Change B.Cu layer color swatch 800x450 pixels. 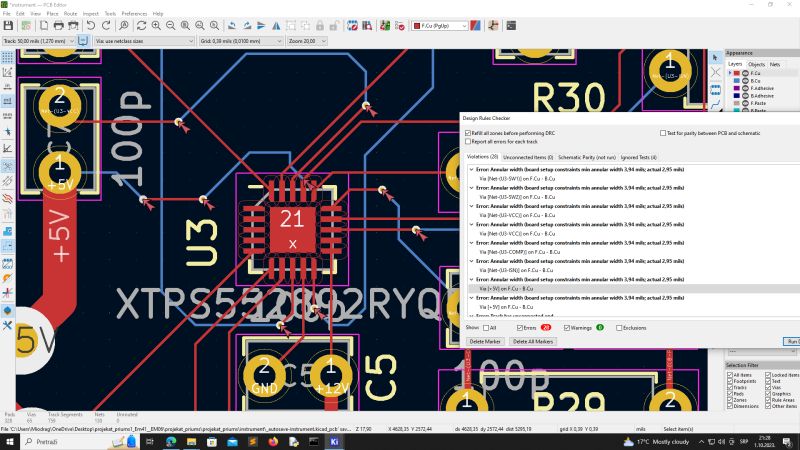coord(737,81)
